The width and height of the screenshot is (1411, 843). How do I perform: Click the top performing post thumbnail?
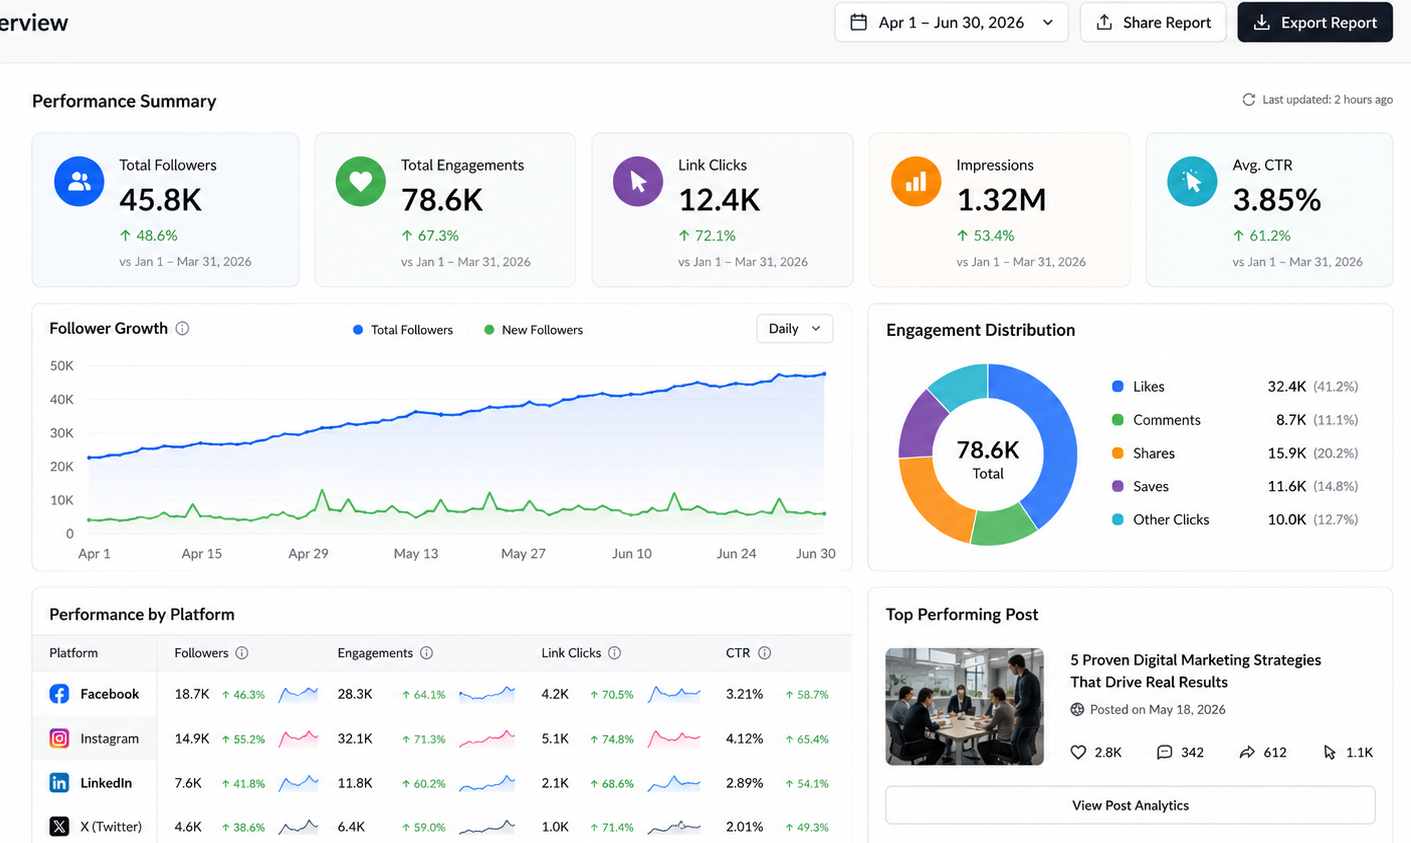(x=964, y=706)
